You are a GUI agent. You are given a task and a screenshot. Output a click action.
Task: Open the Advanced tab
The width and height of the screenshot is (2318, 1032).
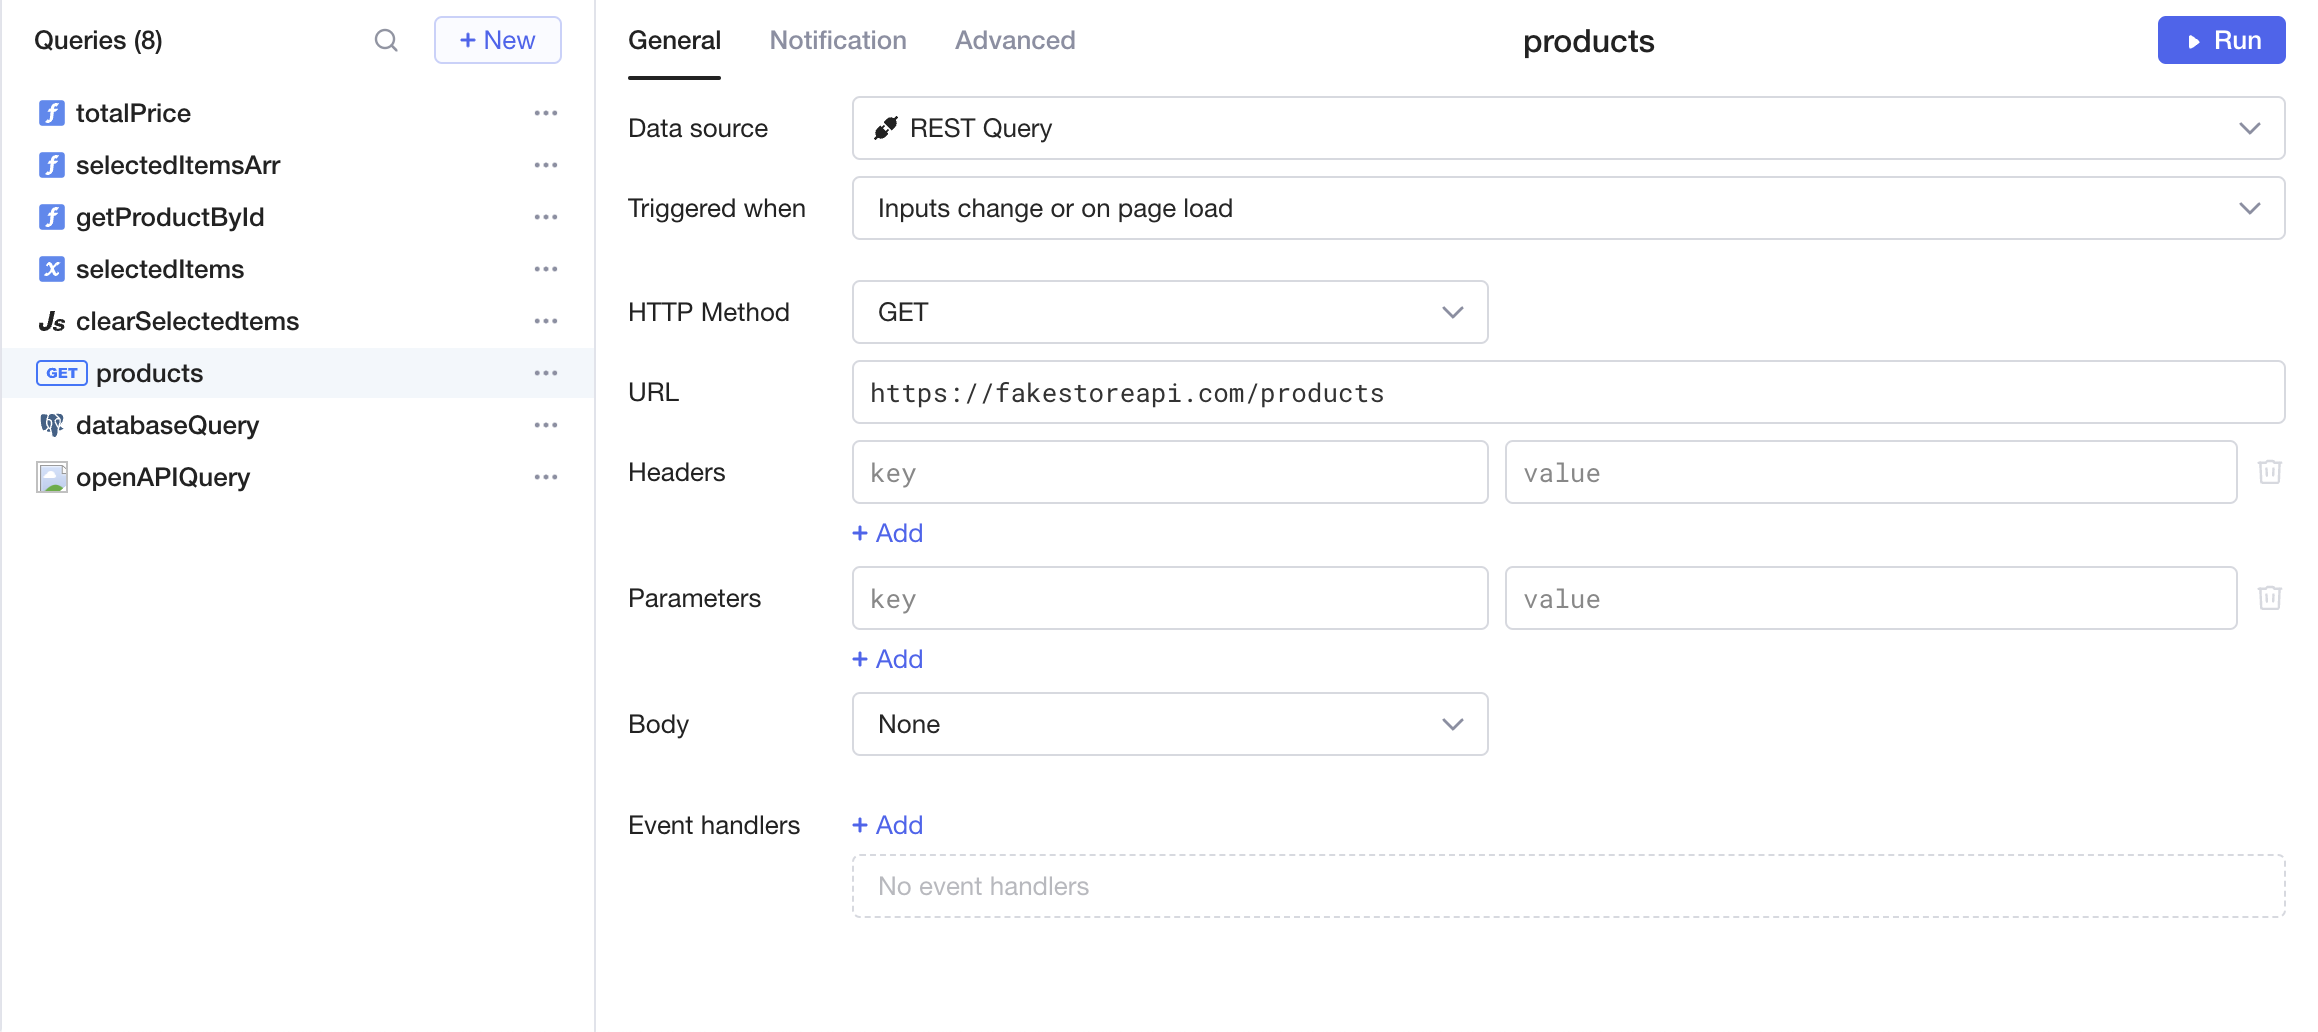pyautogui.click(x=1014, y=40)
